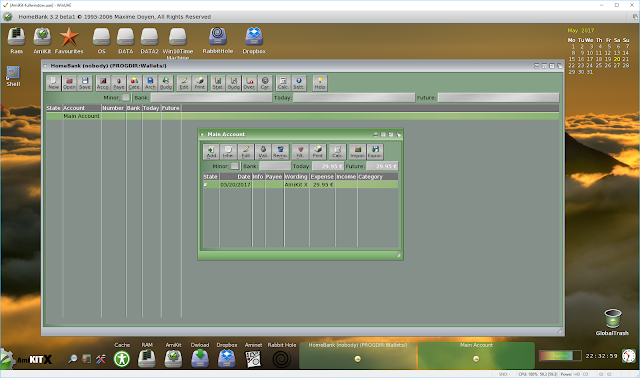Open the Statistics (Stat.) toolbar button
640x378 pixels.
click(x=218, y=83)
